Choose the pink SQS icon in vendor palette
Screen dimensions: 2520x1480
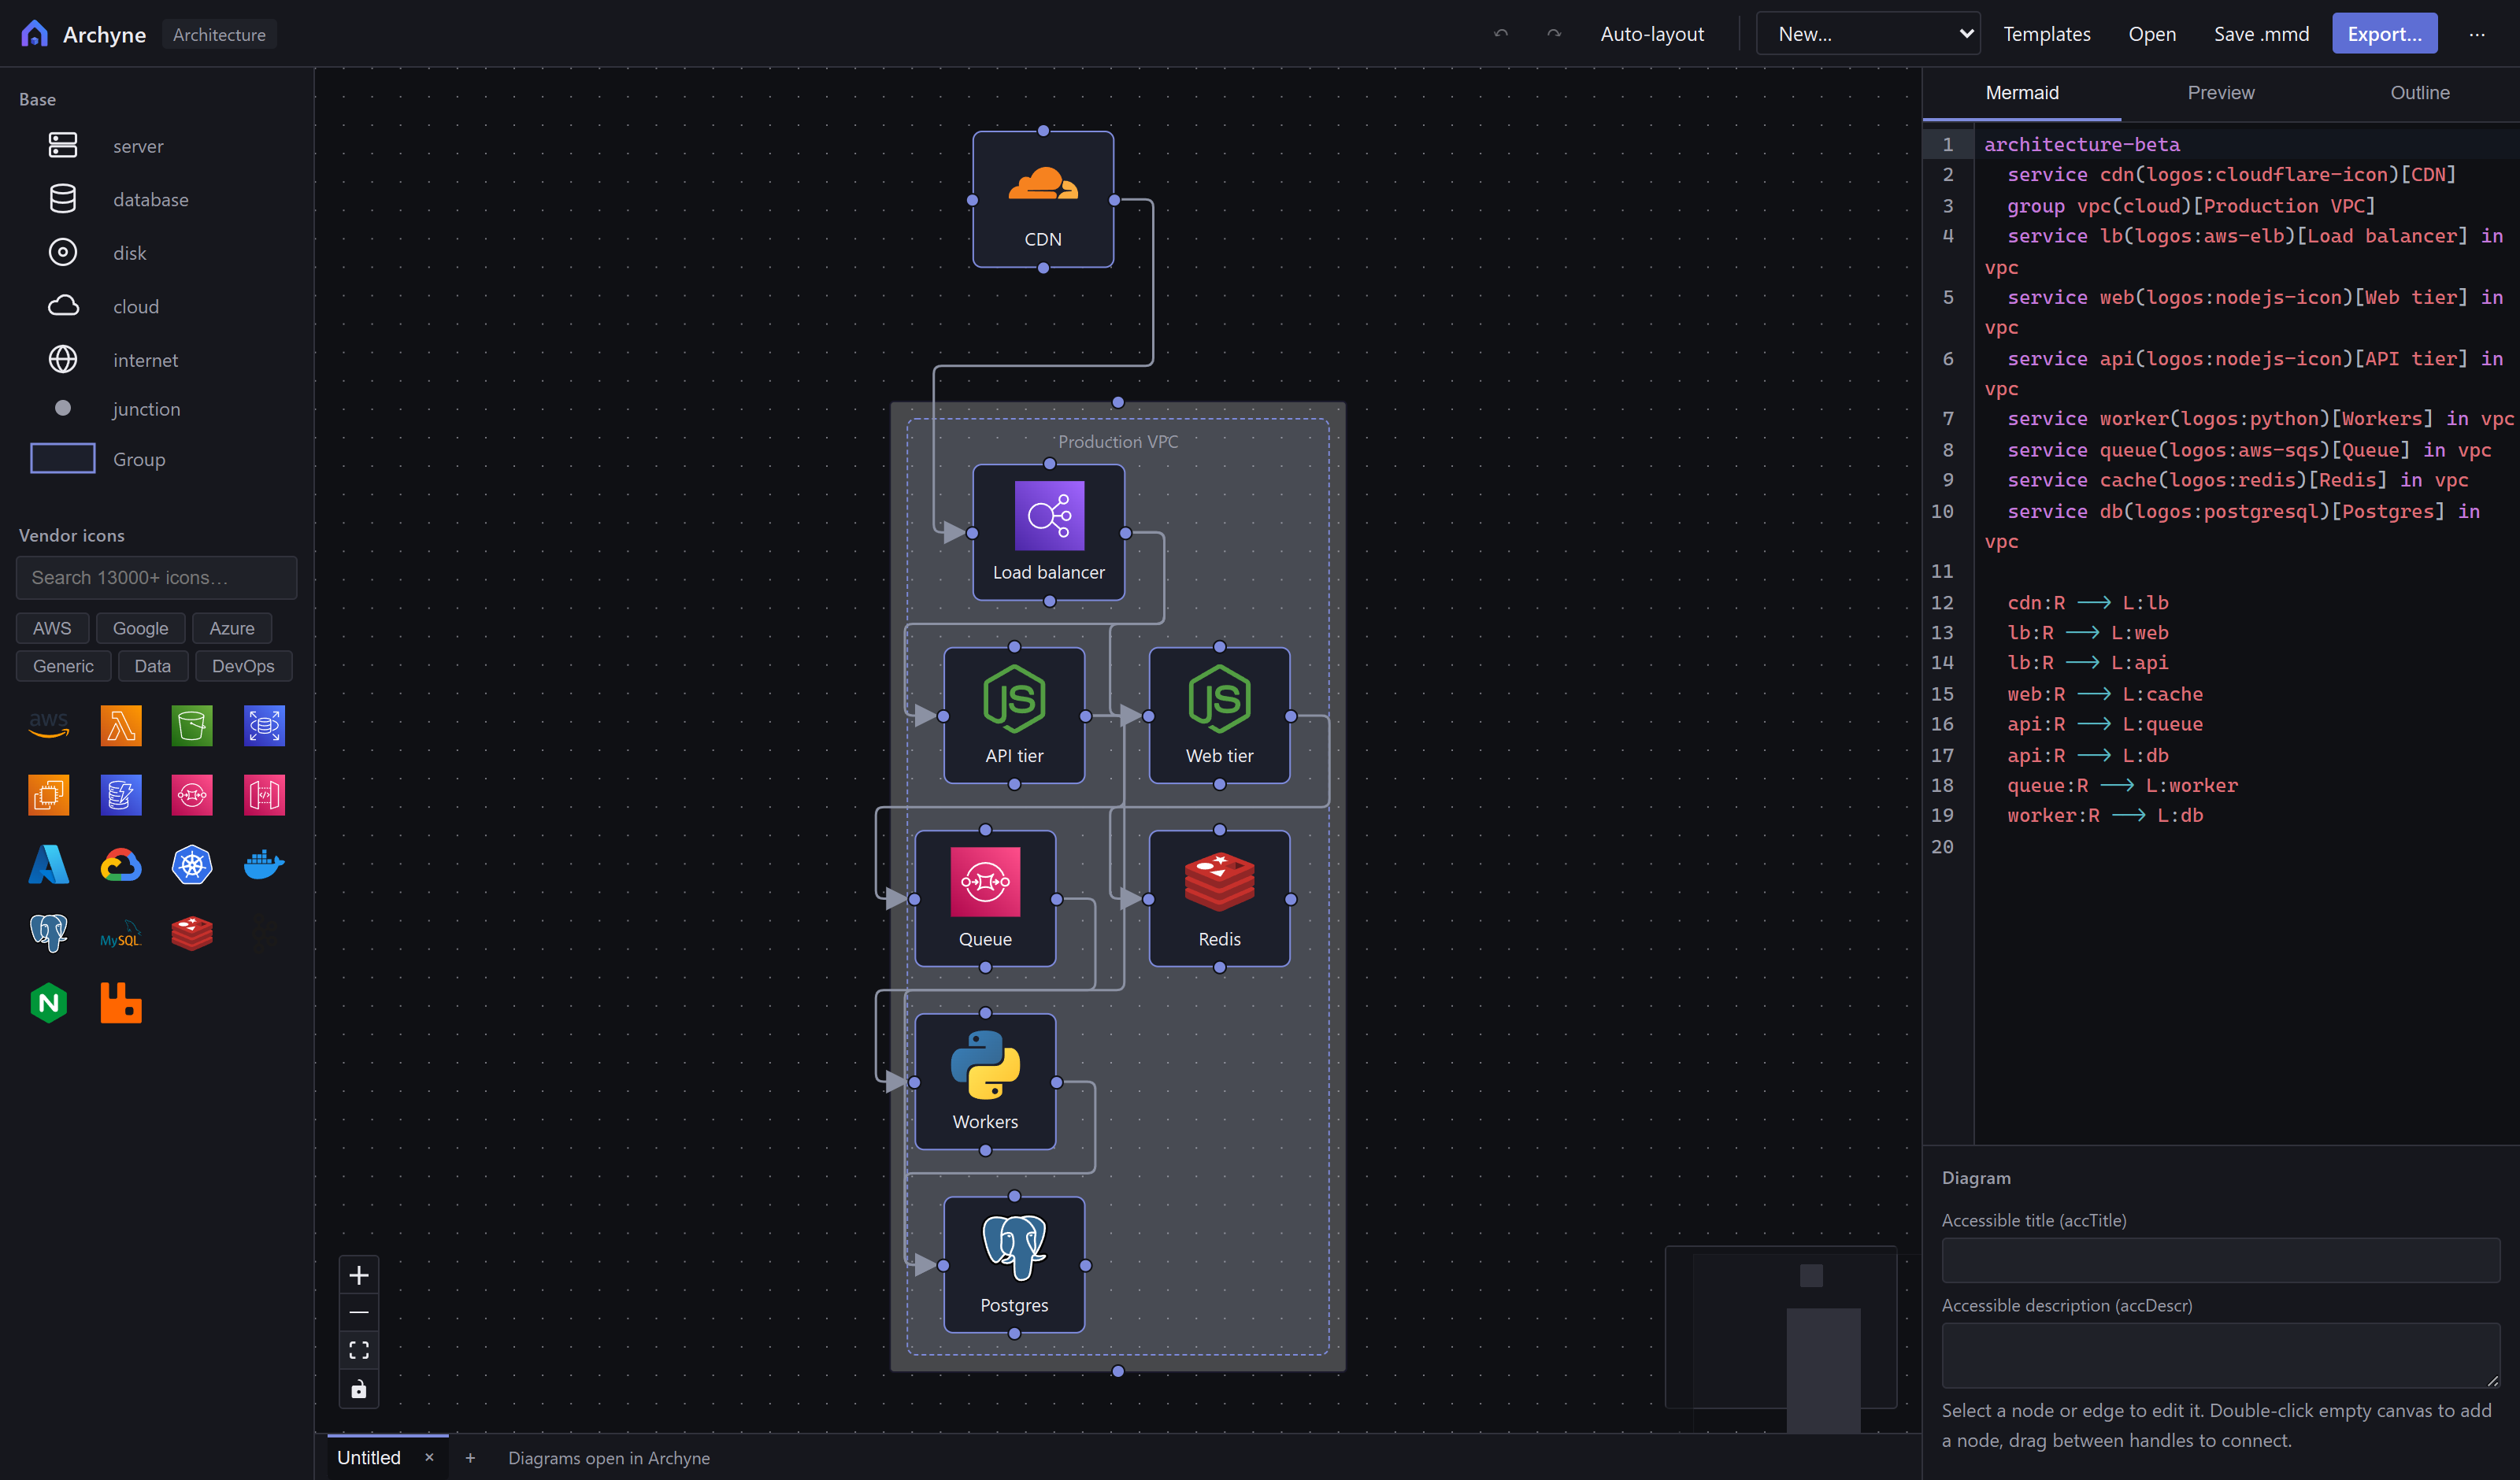(x=192, y=795)
